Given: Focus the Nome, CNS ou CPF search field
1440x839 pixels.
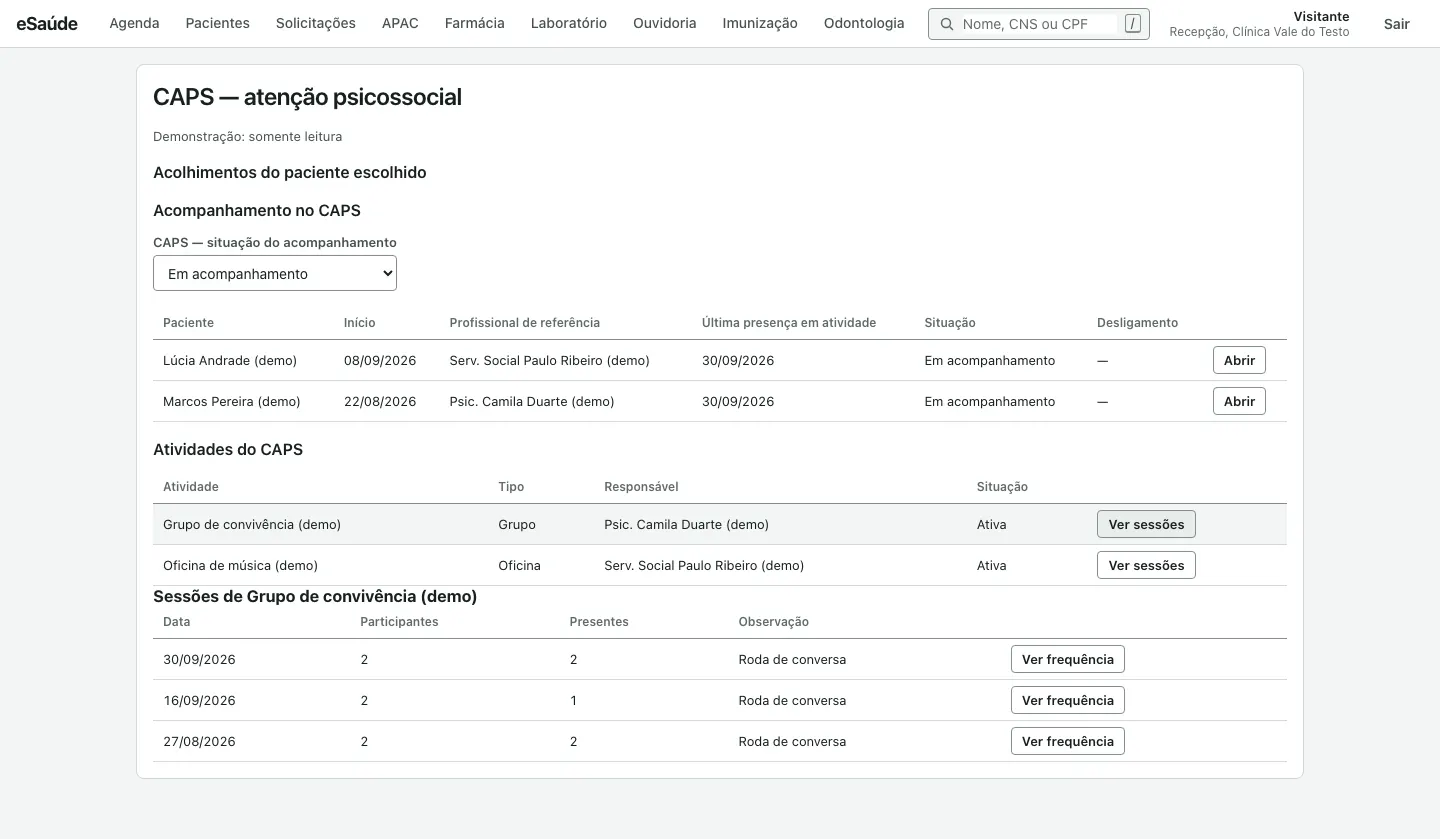Looking at the screenshot, I should click(1038, 24).
